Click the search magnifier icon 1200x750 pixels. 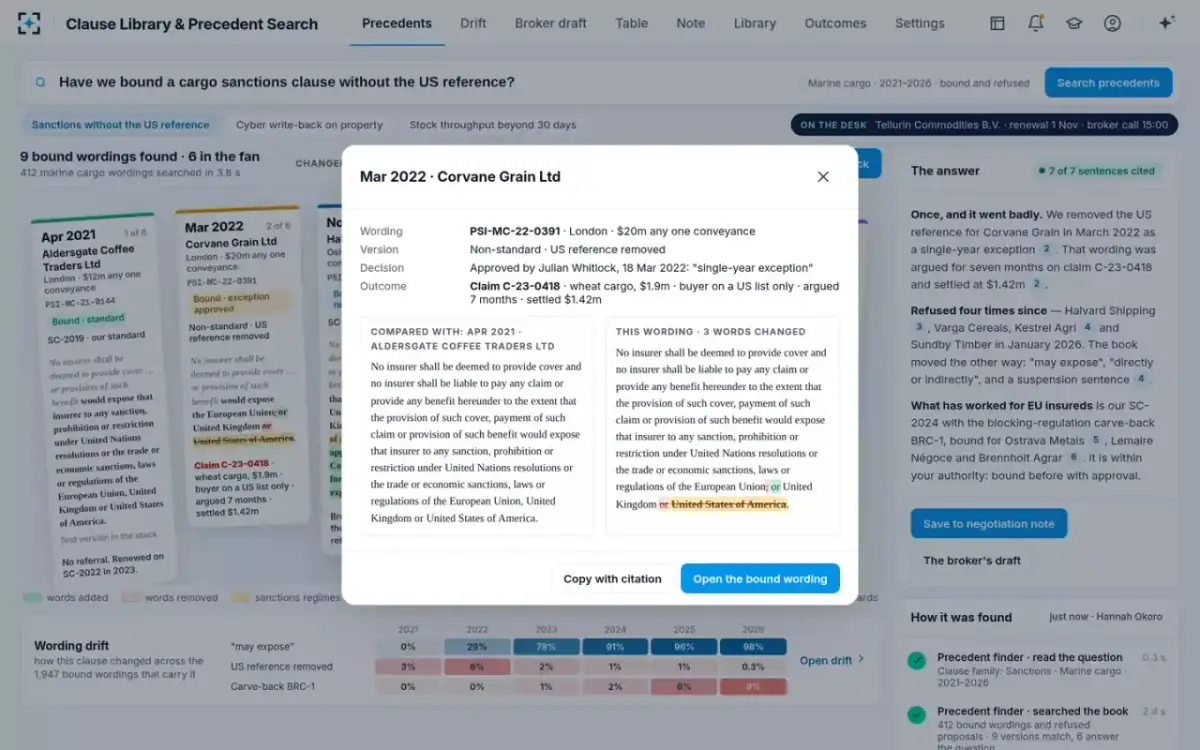pos(41,82)
